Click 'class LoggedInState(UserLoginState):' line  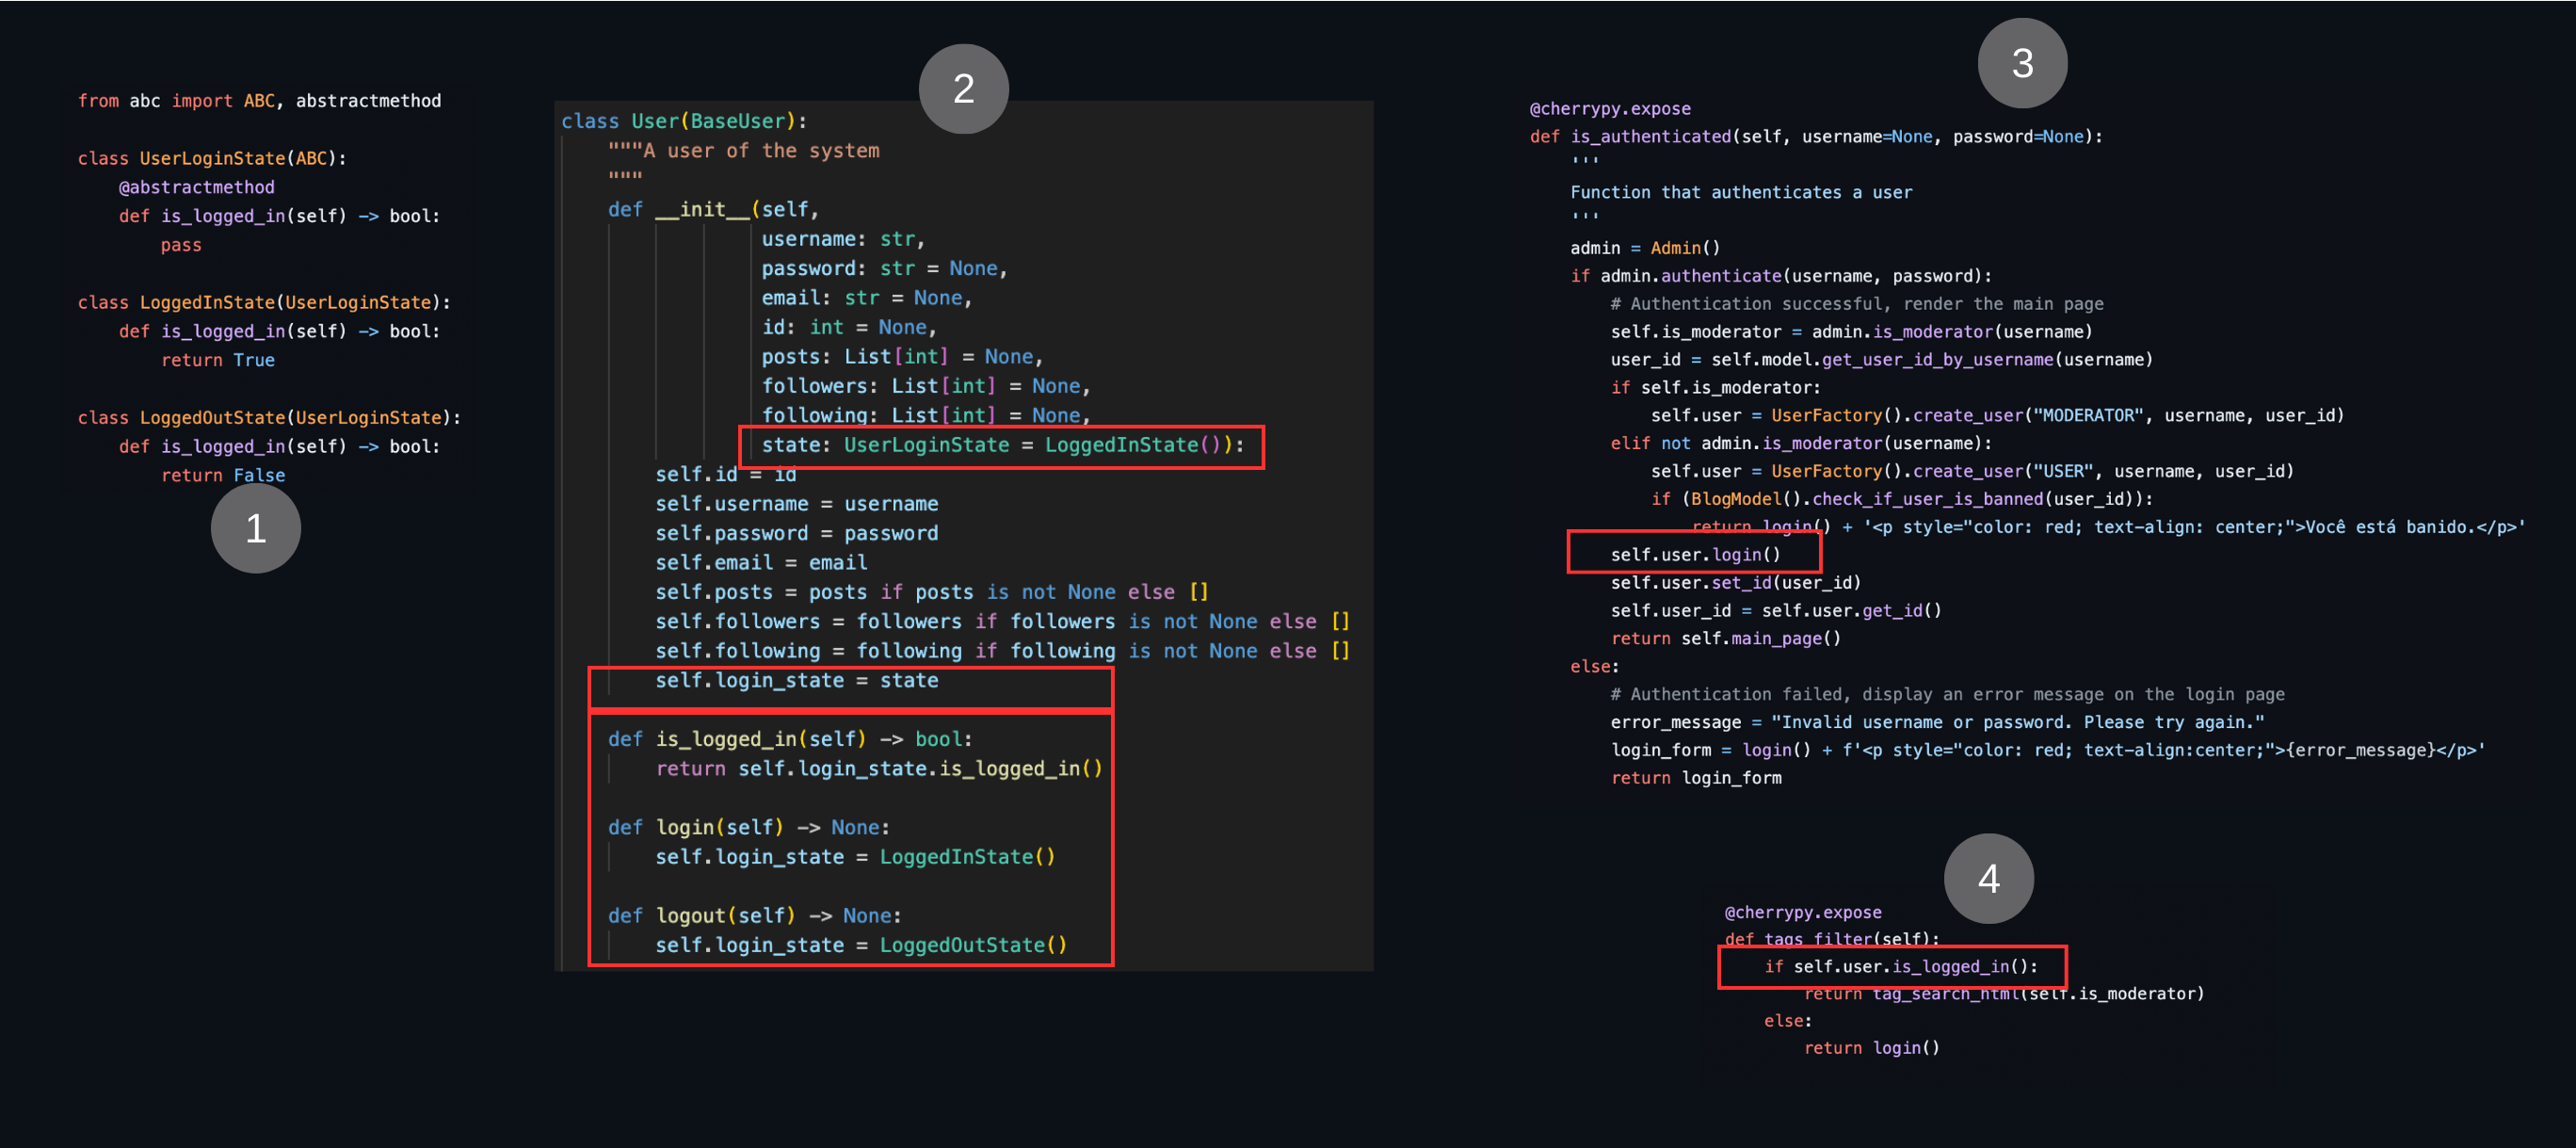[264, 303]
